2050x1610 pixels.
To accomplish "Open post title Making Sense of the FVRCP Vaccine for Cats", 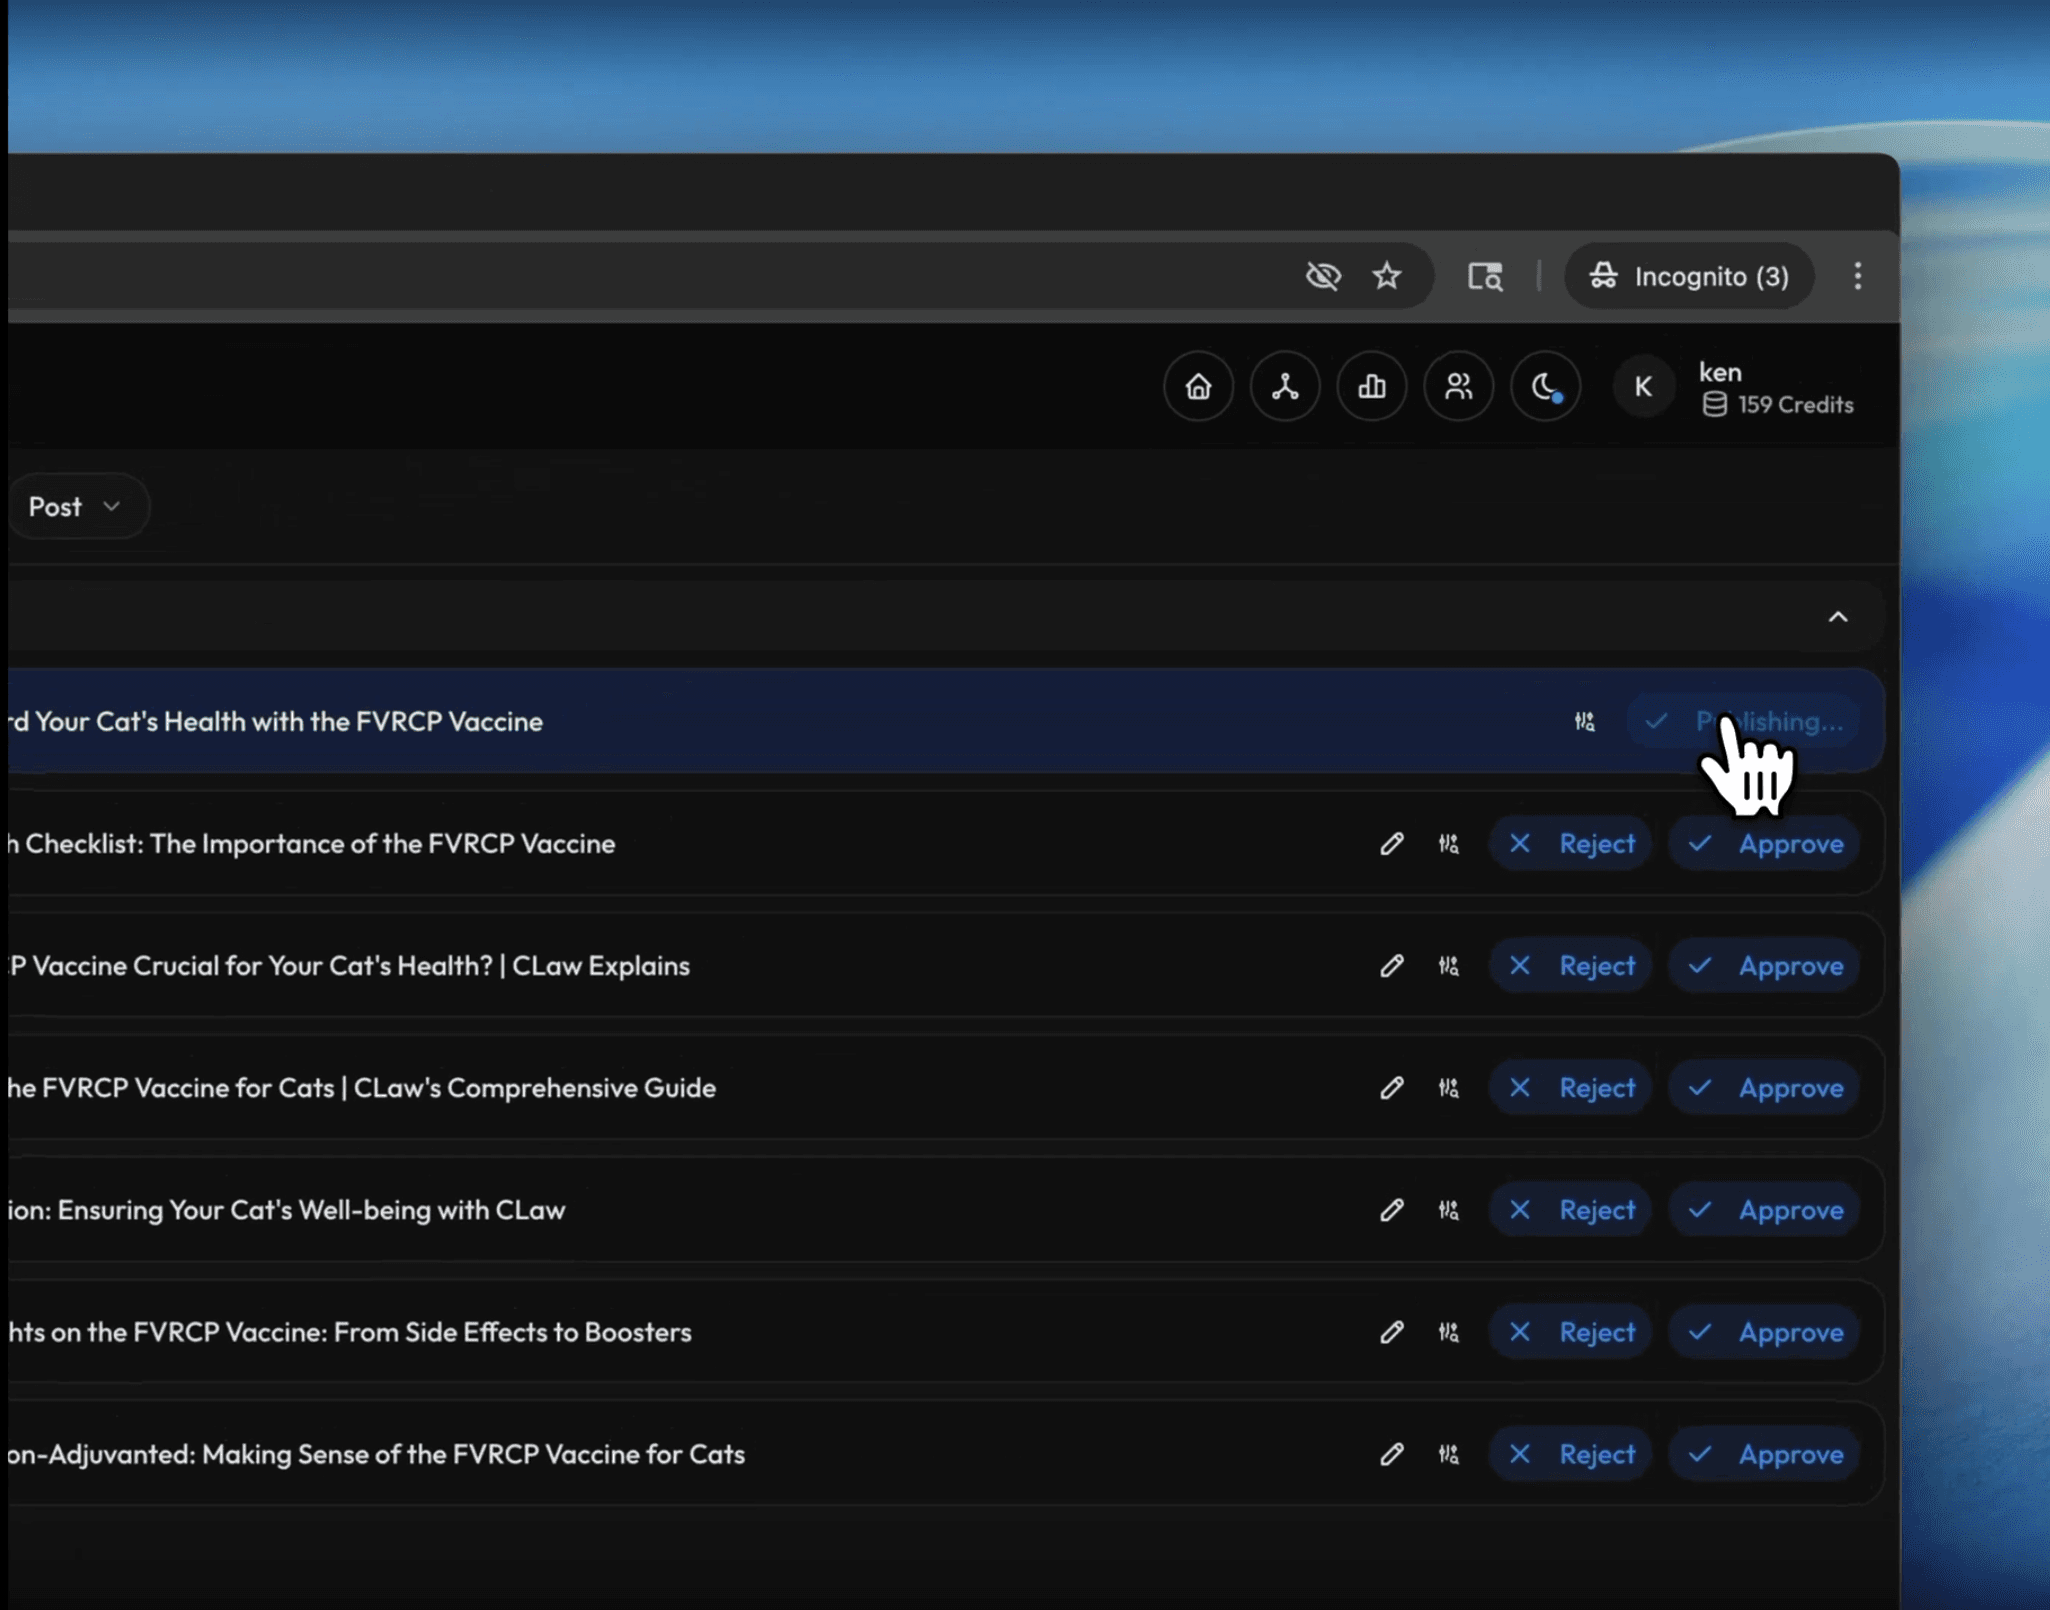I will [377, 1454].
